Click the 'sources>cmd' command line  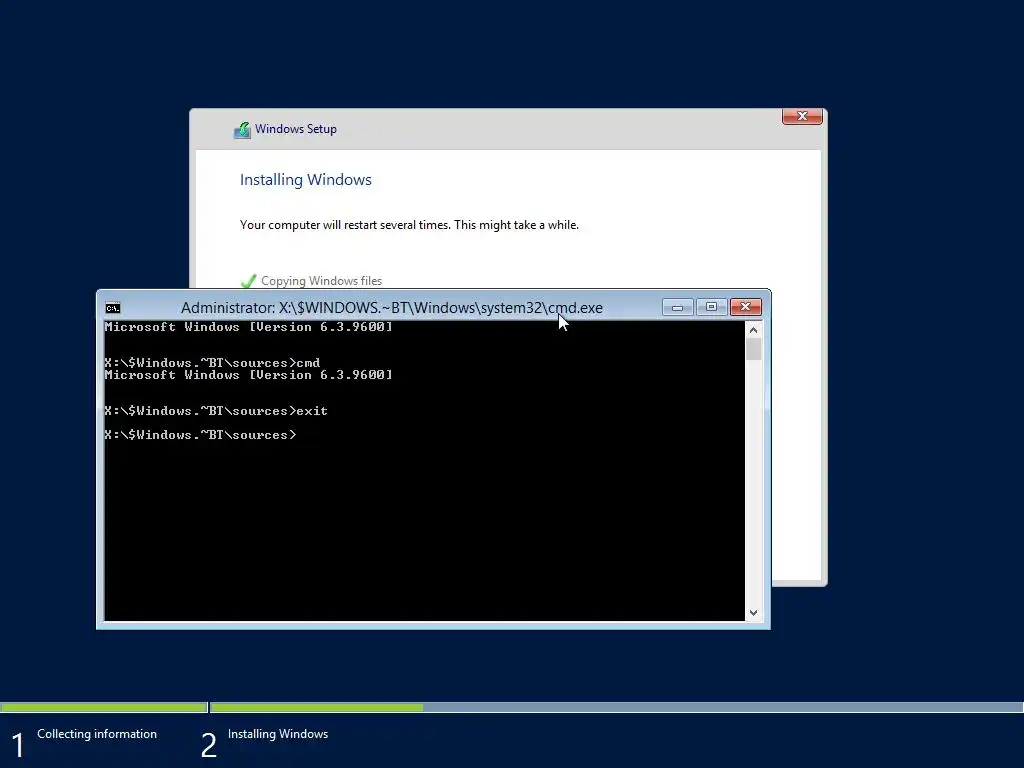pos(212,362)
